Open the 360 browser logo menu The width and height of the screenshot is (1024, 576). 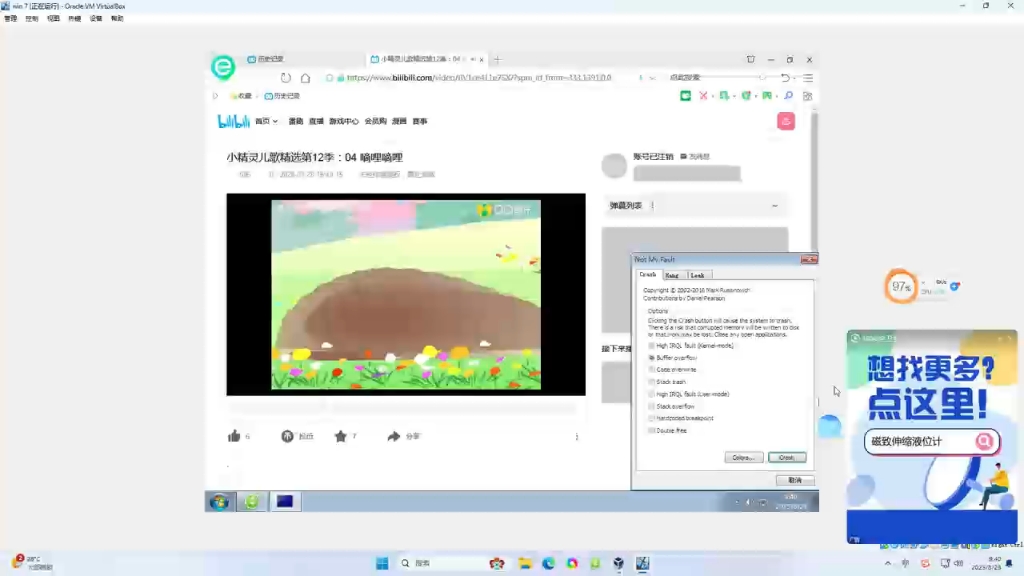223,67
